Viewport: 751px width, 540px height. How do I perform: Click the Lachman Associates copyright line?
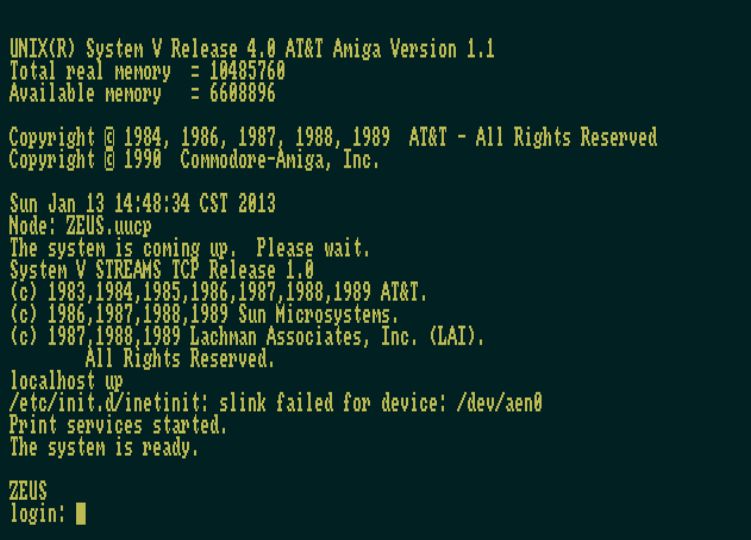coord(247,337)
